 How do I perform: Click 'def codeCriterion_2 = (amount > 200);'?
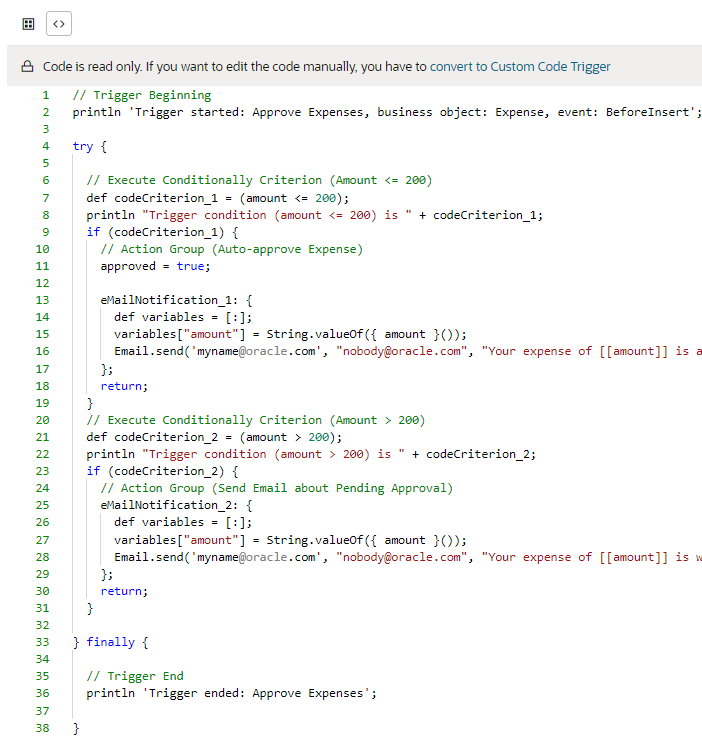tap(214, 437)
